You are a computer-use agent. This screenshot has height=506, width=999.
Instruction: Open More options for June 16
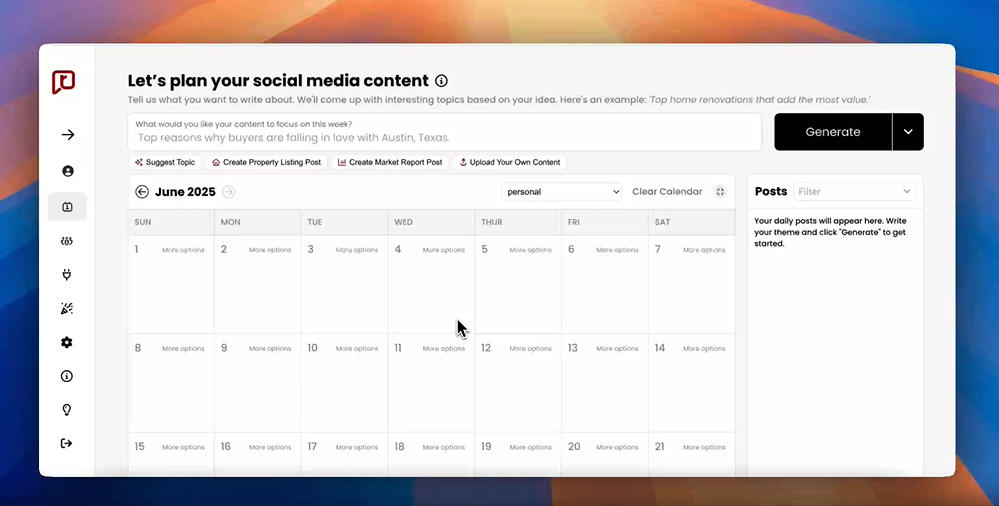[x=270, y=447]
